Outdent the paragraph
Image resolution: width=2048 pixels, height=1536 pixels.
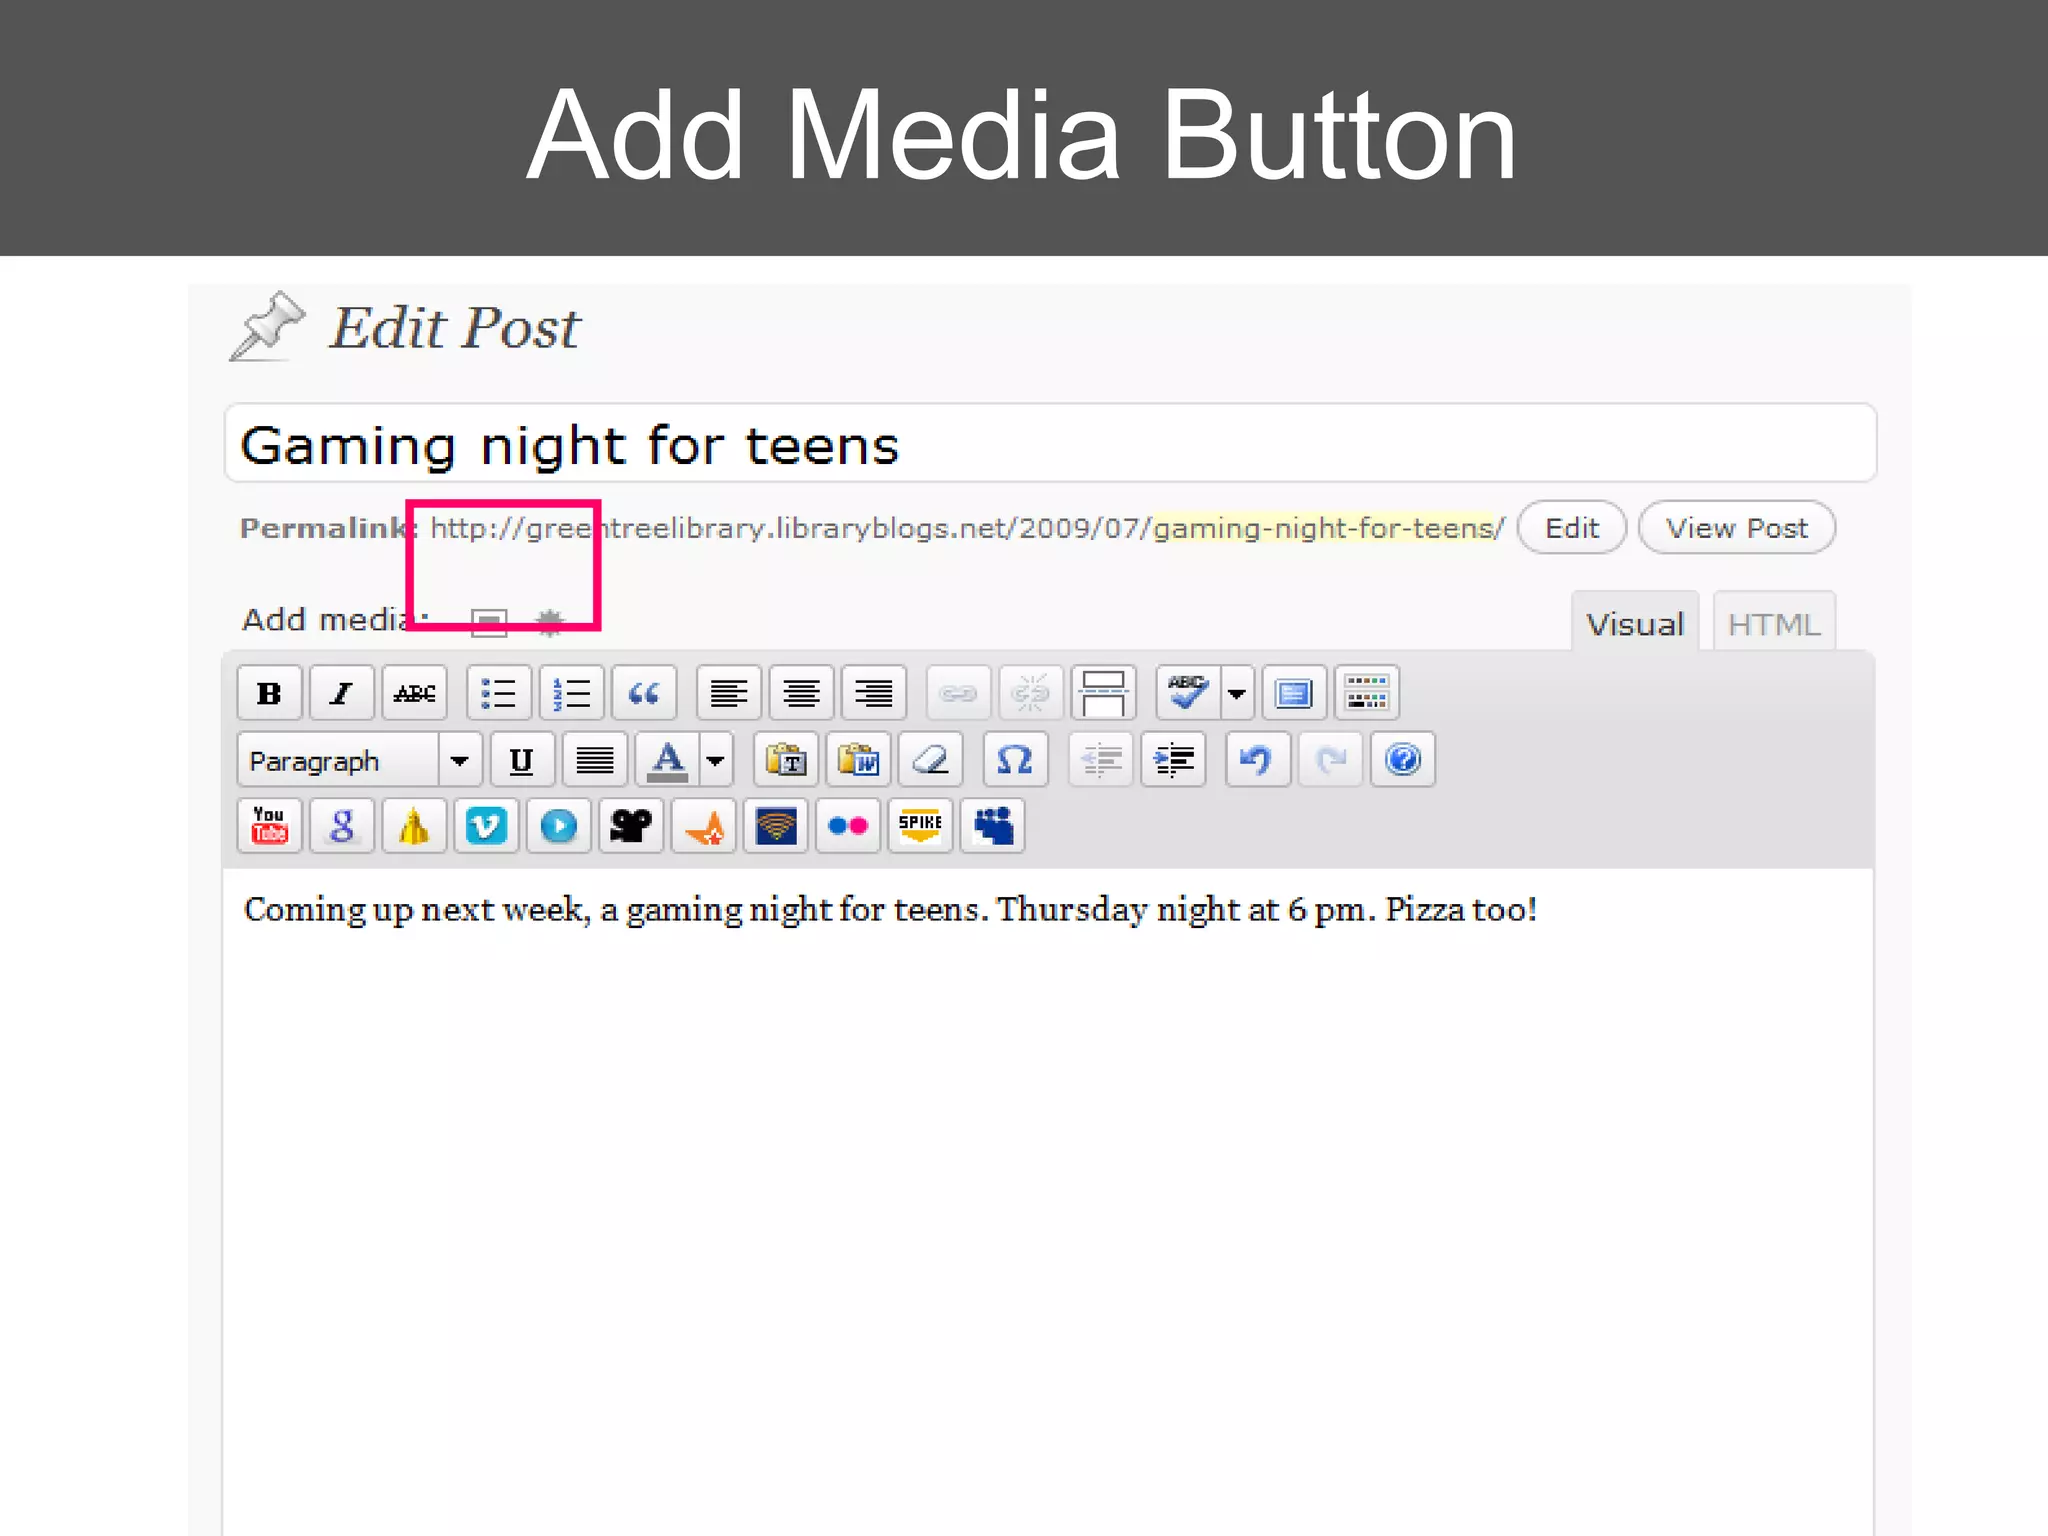1100,761
